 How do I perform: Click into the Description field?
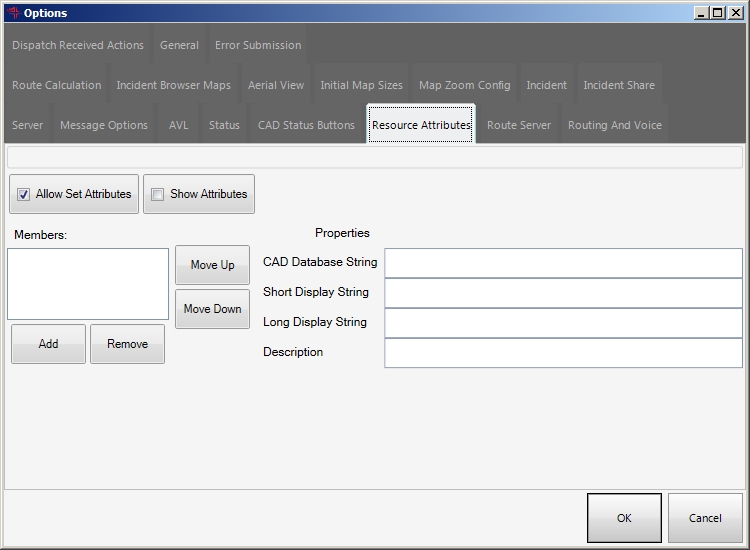563,353
